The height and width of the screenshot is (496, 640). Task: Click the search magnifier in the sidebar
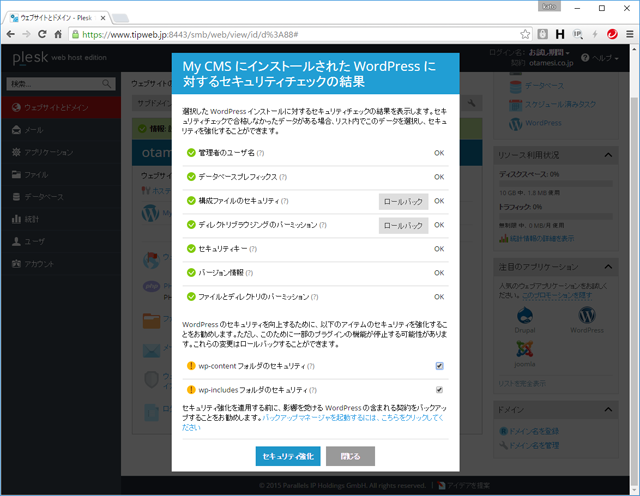point(107,84)
